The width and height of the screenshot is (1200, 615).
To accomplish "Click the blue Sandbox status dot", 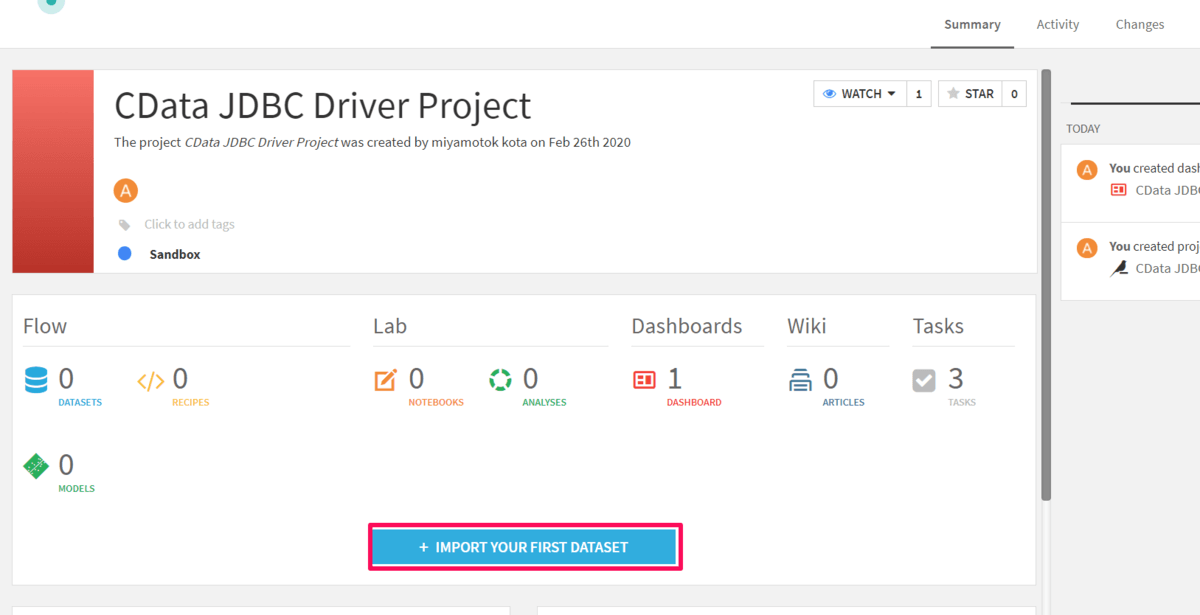I will pos(125,254).
